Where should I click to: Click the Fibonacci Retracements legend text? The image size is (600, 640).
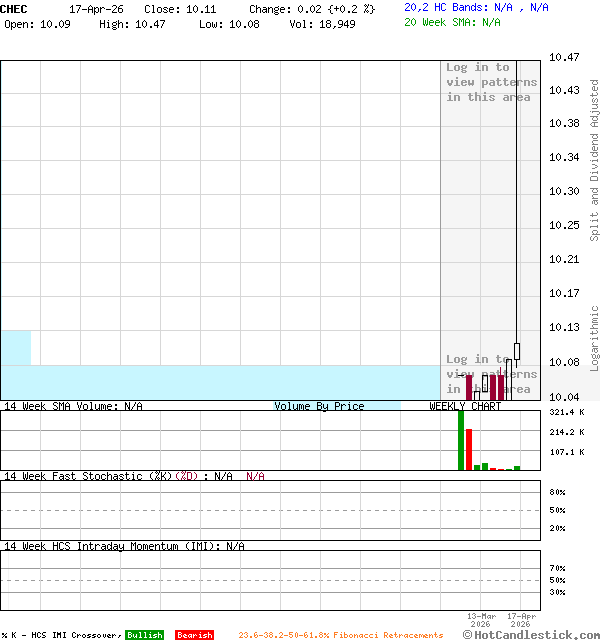point(340,635)
